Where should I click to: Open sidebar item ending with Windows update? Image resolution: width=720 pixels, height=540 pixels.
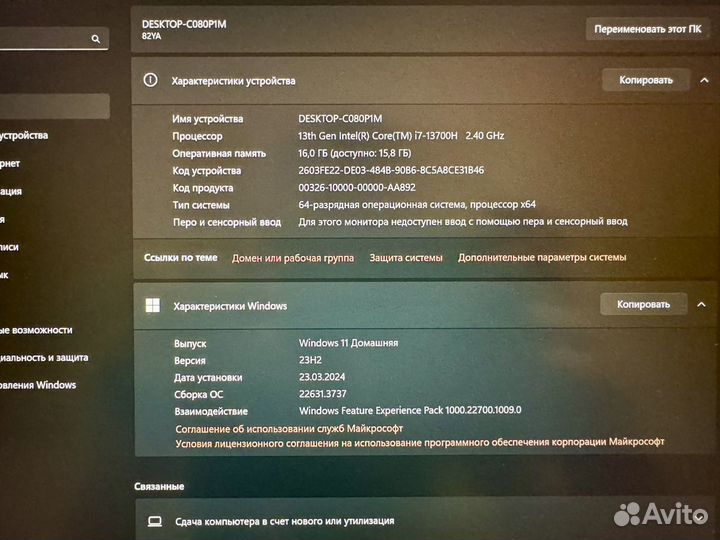pyautogui.click(x=38, y=385)
